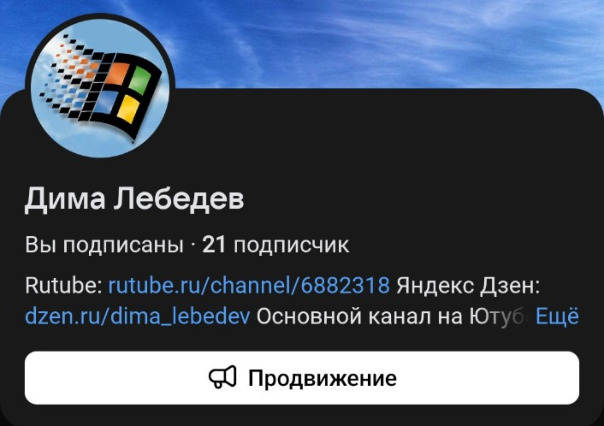Click the Rutube: label in description

[x=64, y=285]
